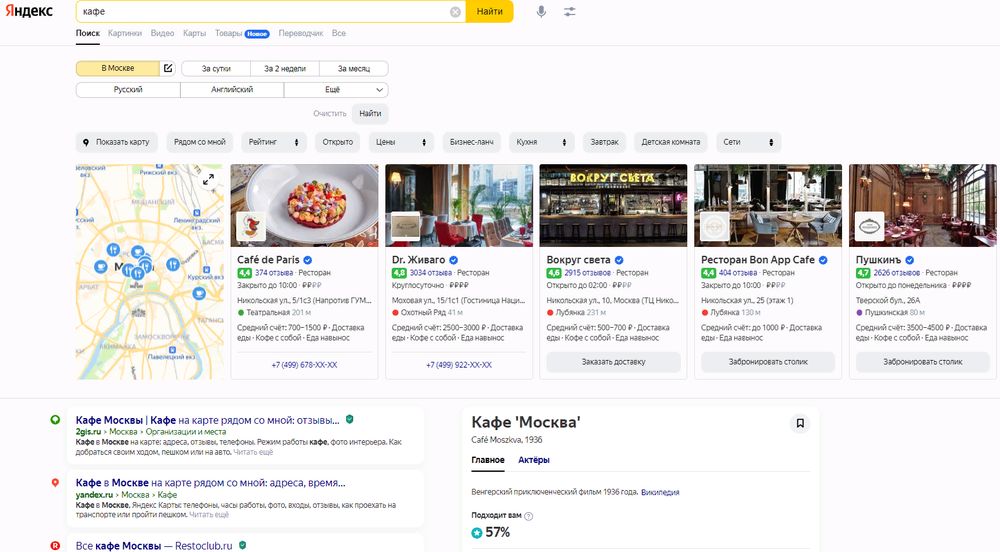Click the Детская комната filter chip
The height and width of the screenshot is (552, 1000).
click(x=670, y=142)
